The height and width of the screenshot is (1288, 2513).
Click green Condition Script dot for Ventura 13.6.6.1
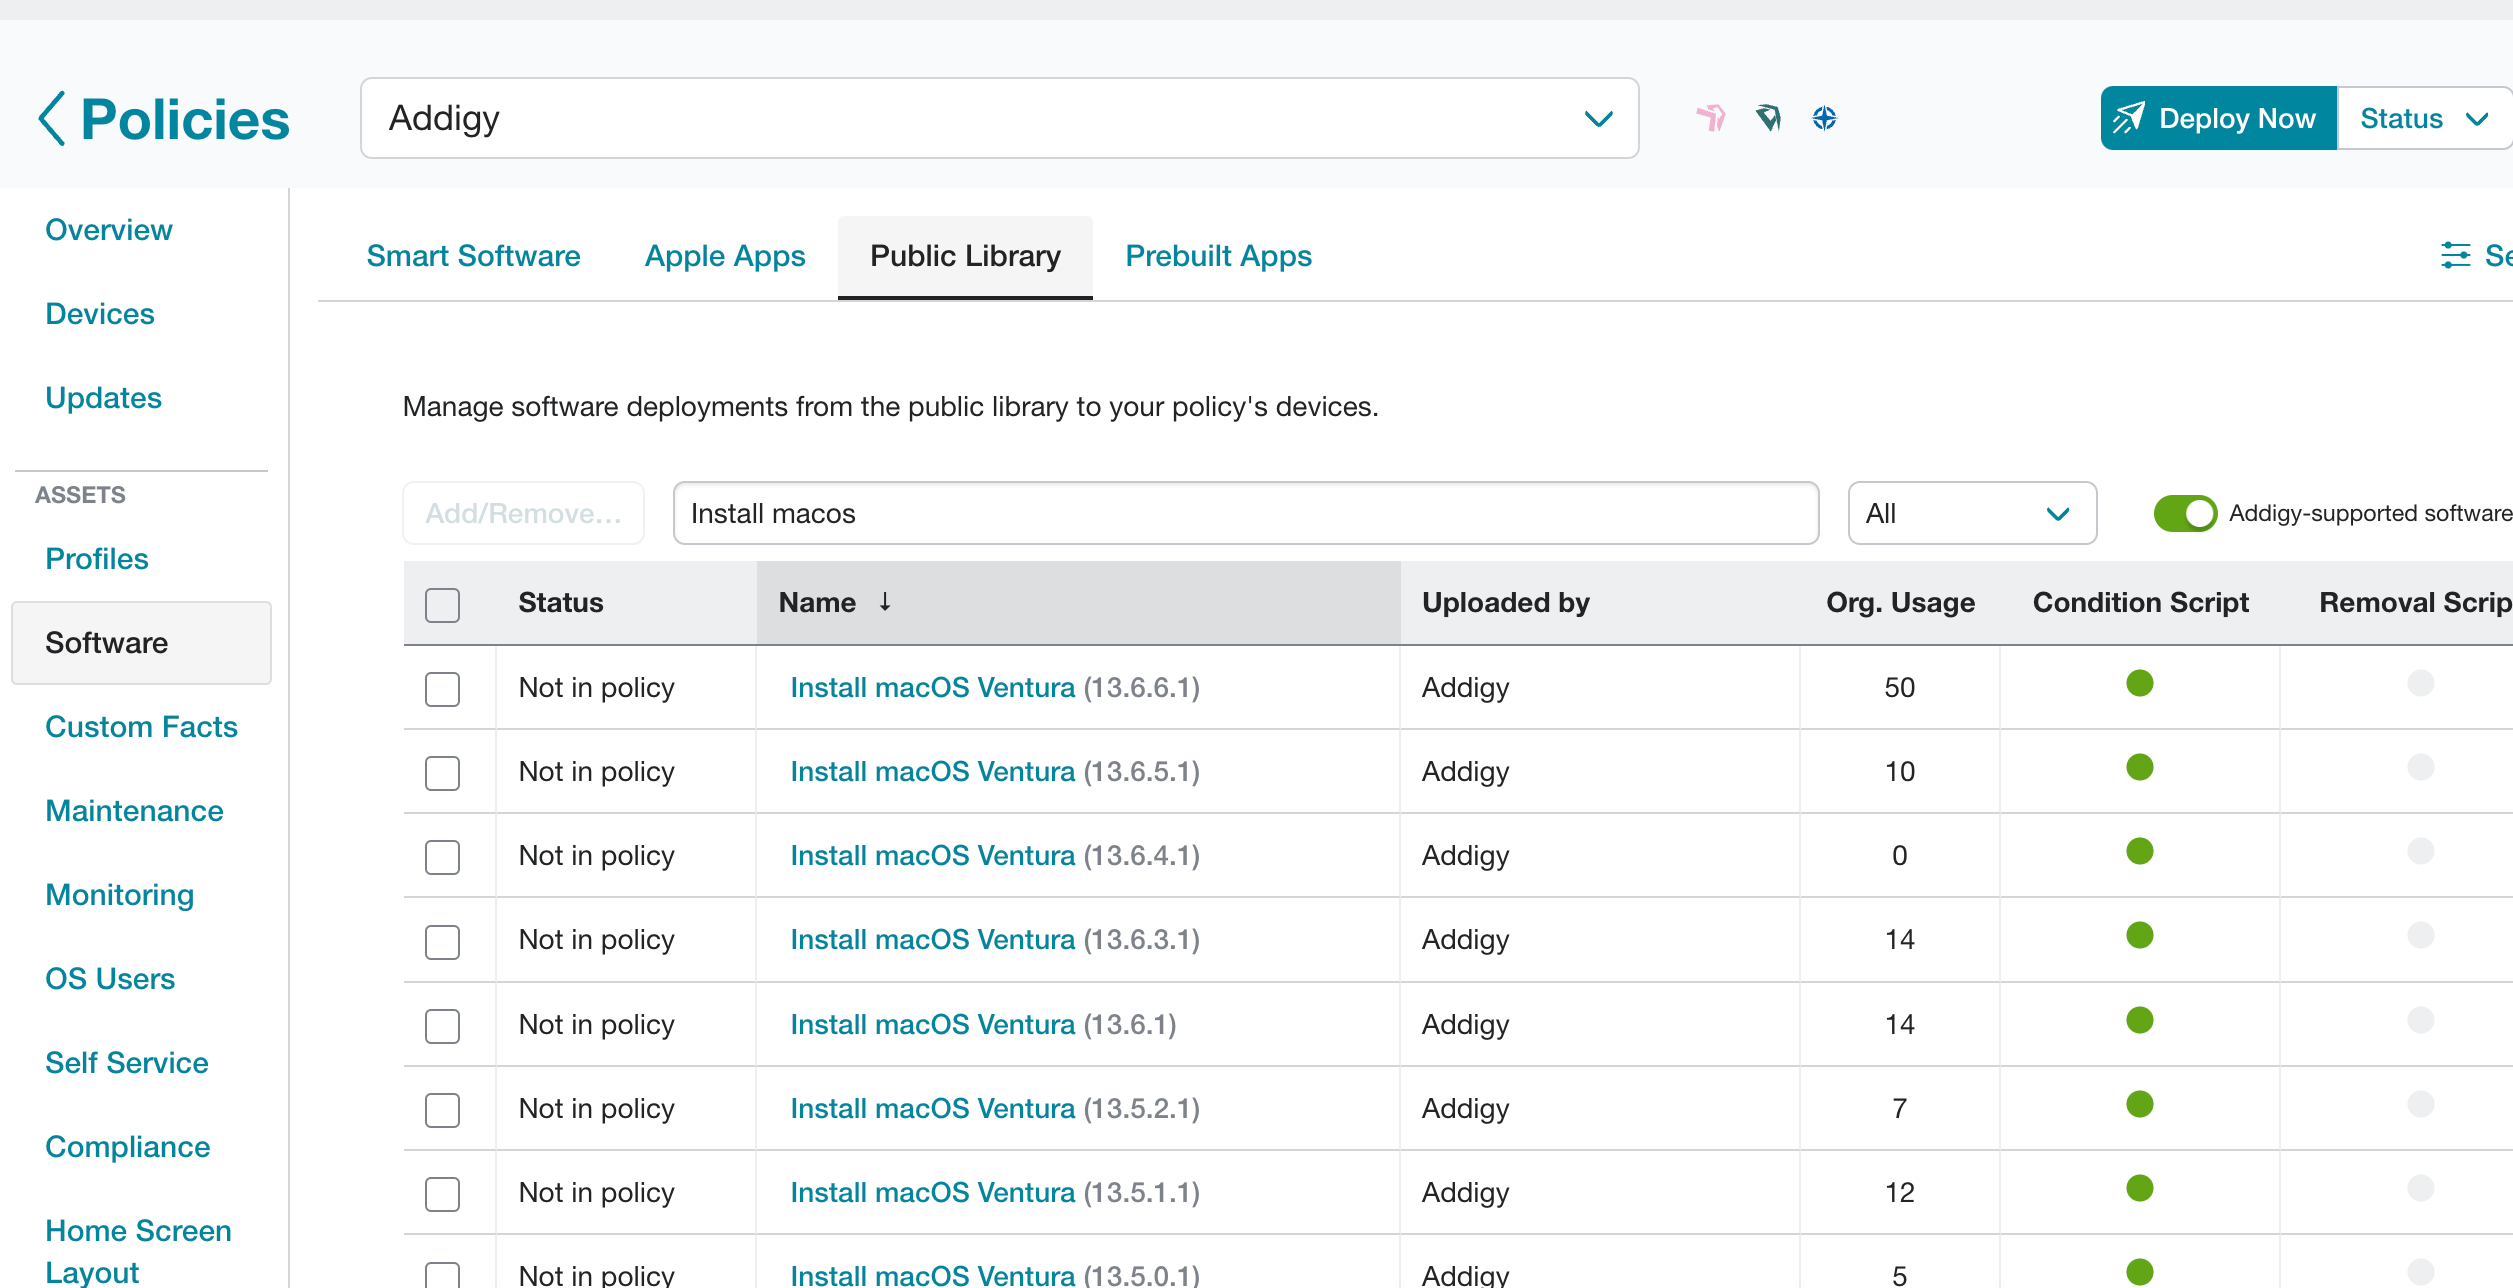tap(2140, 683)
